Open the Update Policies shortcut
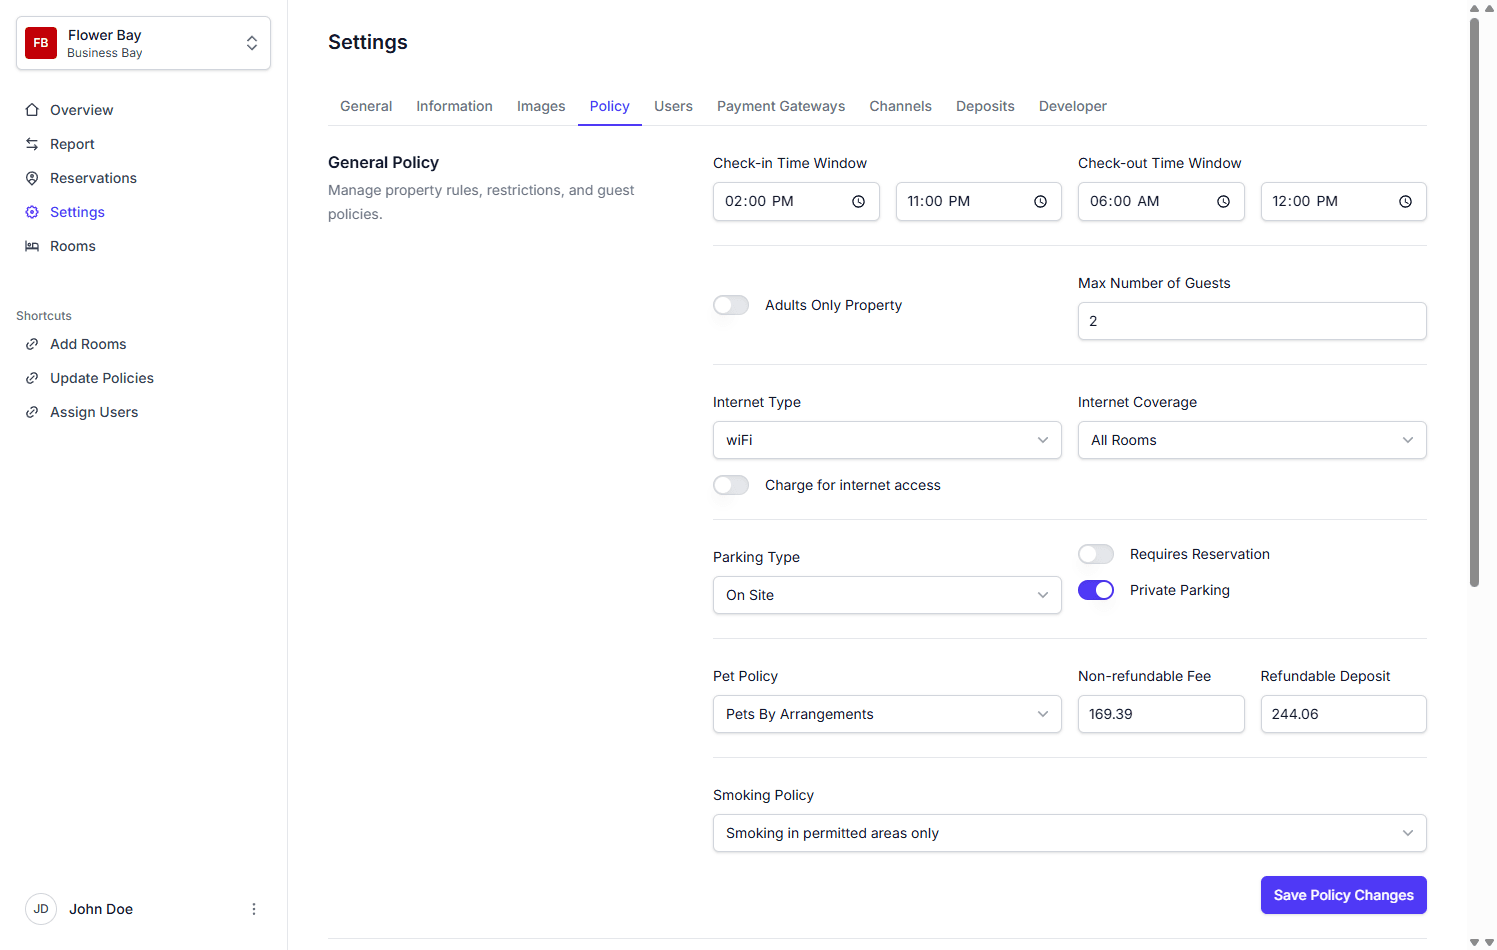1497x950 pixels. (x=102, y=378)
